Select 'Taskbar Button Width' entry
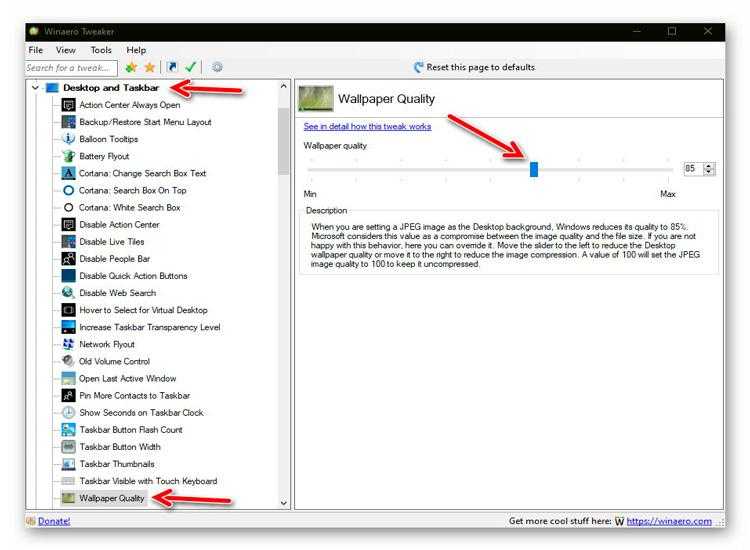 click(x=120, y=447)
